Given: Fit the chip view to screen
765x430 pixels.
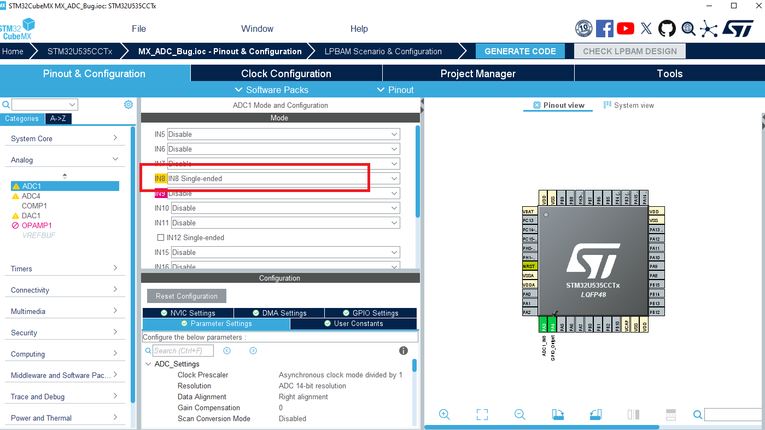Looking at the screenshot, I should 482,414.
